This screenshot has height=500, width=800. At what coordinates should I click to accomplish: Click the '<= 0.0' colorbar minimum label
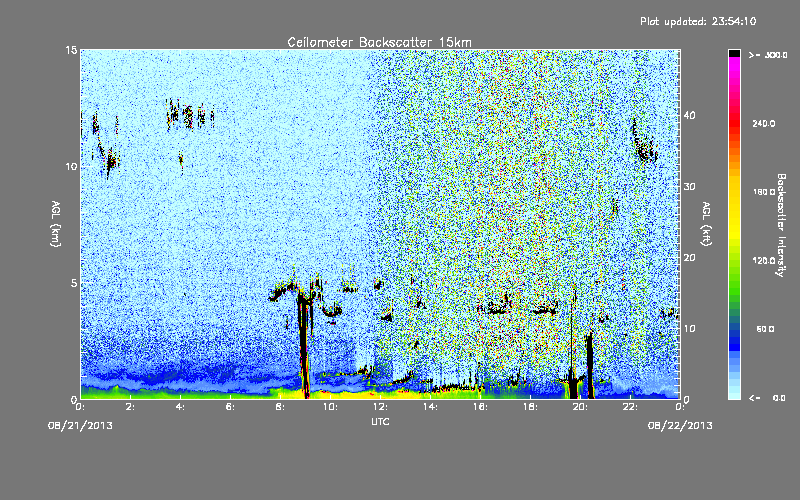(768, 398)
